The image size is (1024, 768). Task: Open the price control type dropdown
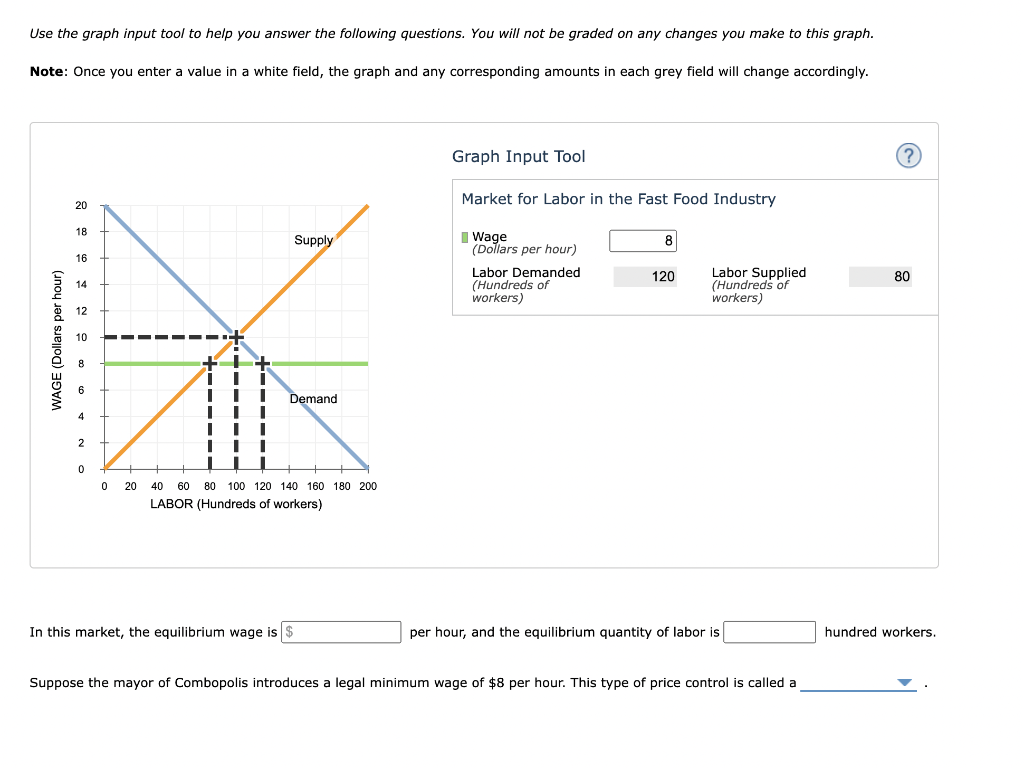[858, 683]
